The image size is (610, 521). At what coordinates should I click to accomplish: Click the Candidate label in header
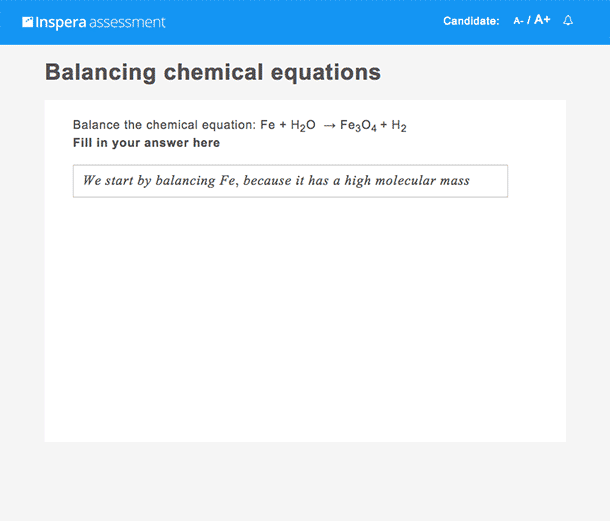pyautogui.click(x=471, y=21)
